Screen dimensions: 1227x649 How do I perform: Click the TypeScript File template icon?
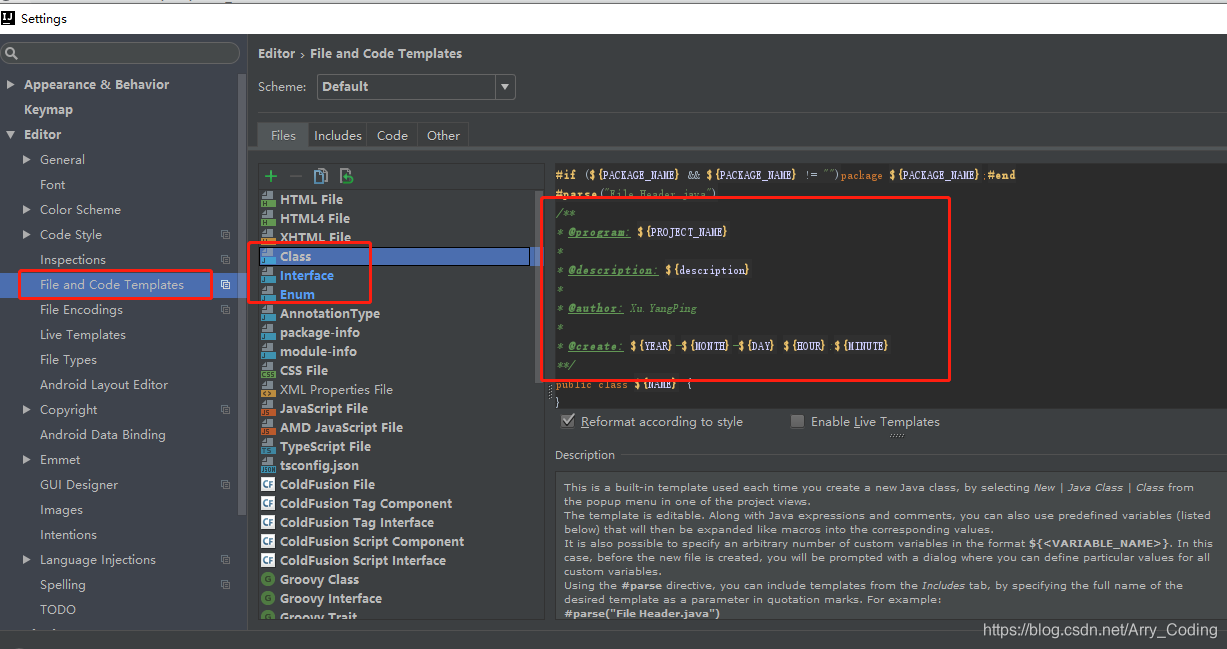(x=268, y=446)
